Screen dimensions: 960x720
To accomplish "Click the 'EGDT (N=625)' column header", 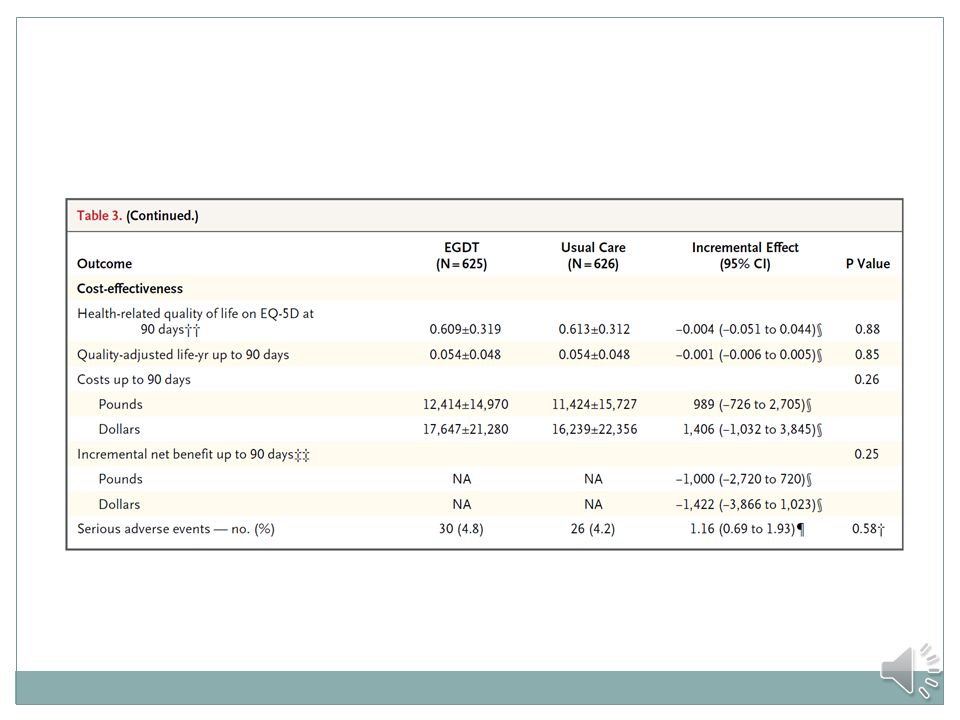I will [462, 256].
